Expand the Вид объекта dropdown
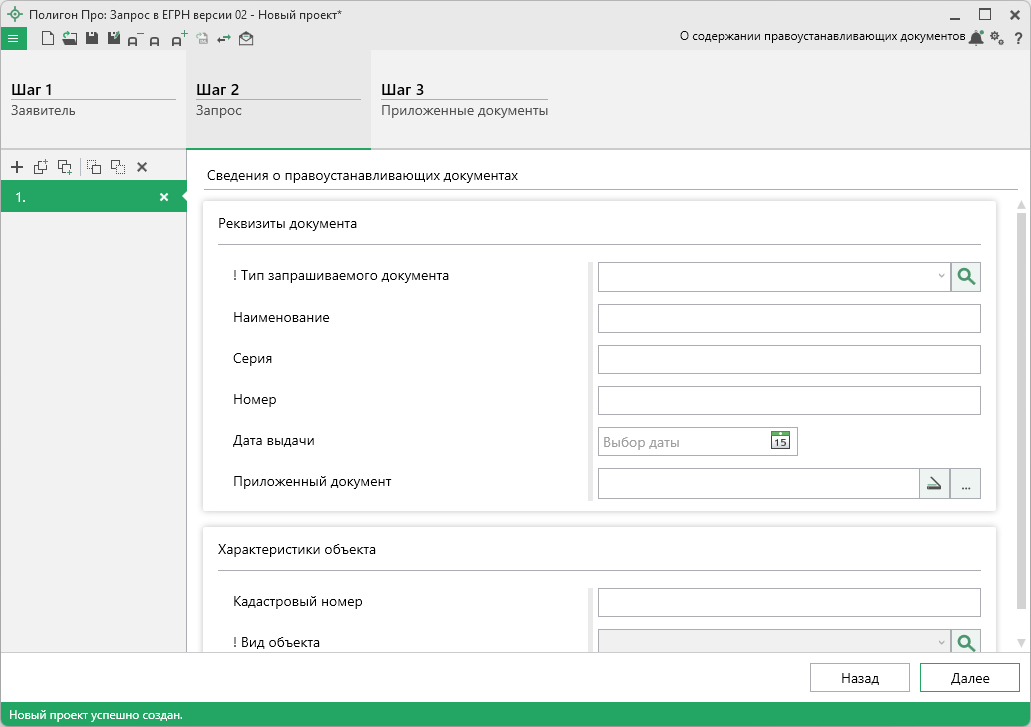 pyautogui.click(x=940, y=642)
